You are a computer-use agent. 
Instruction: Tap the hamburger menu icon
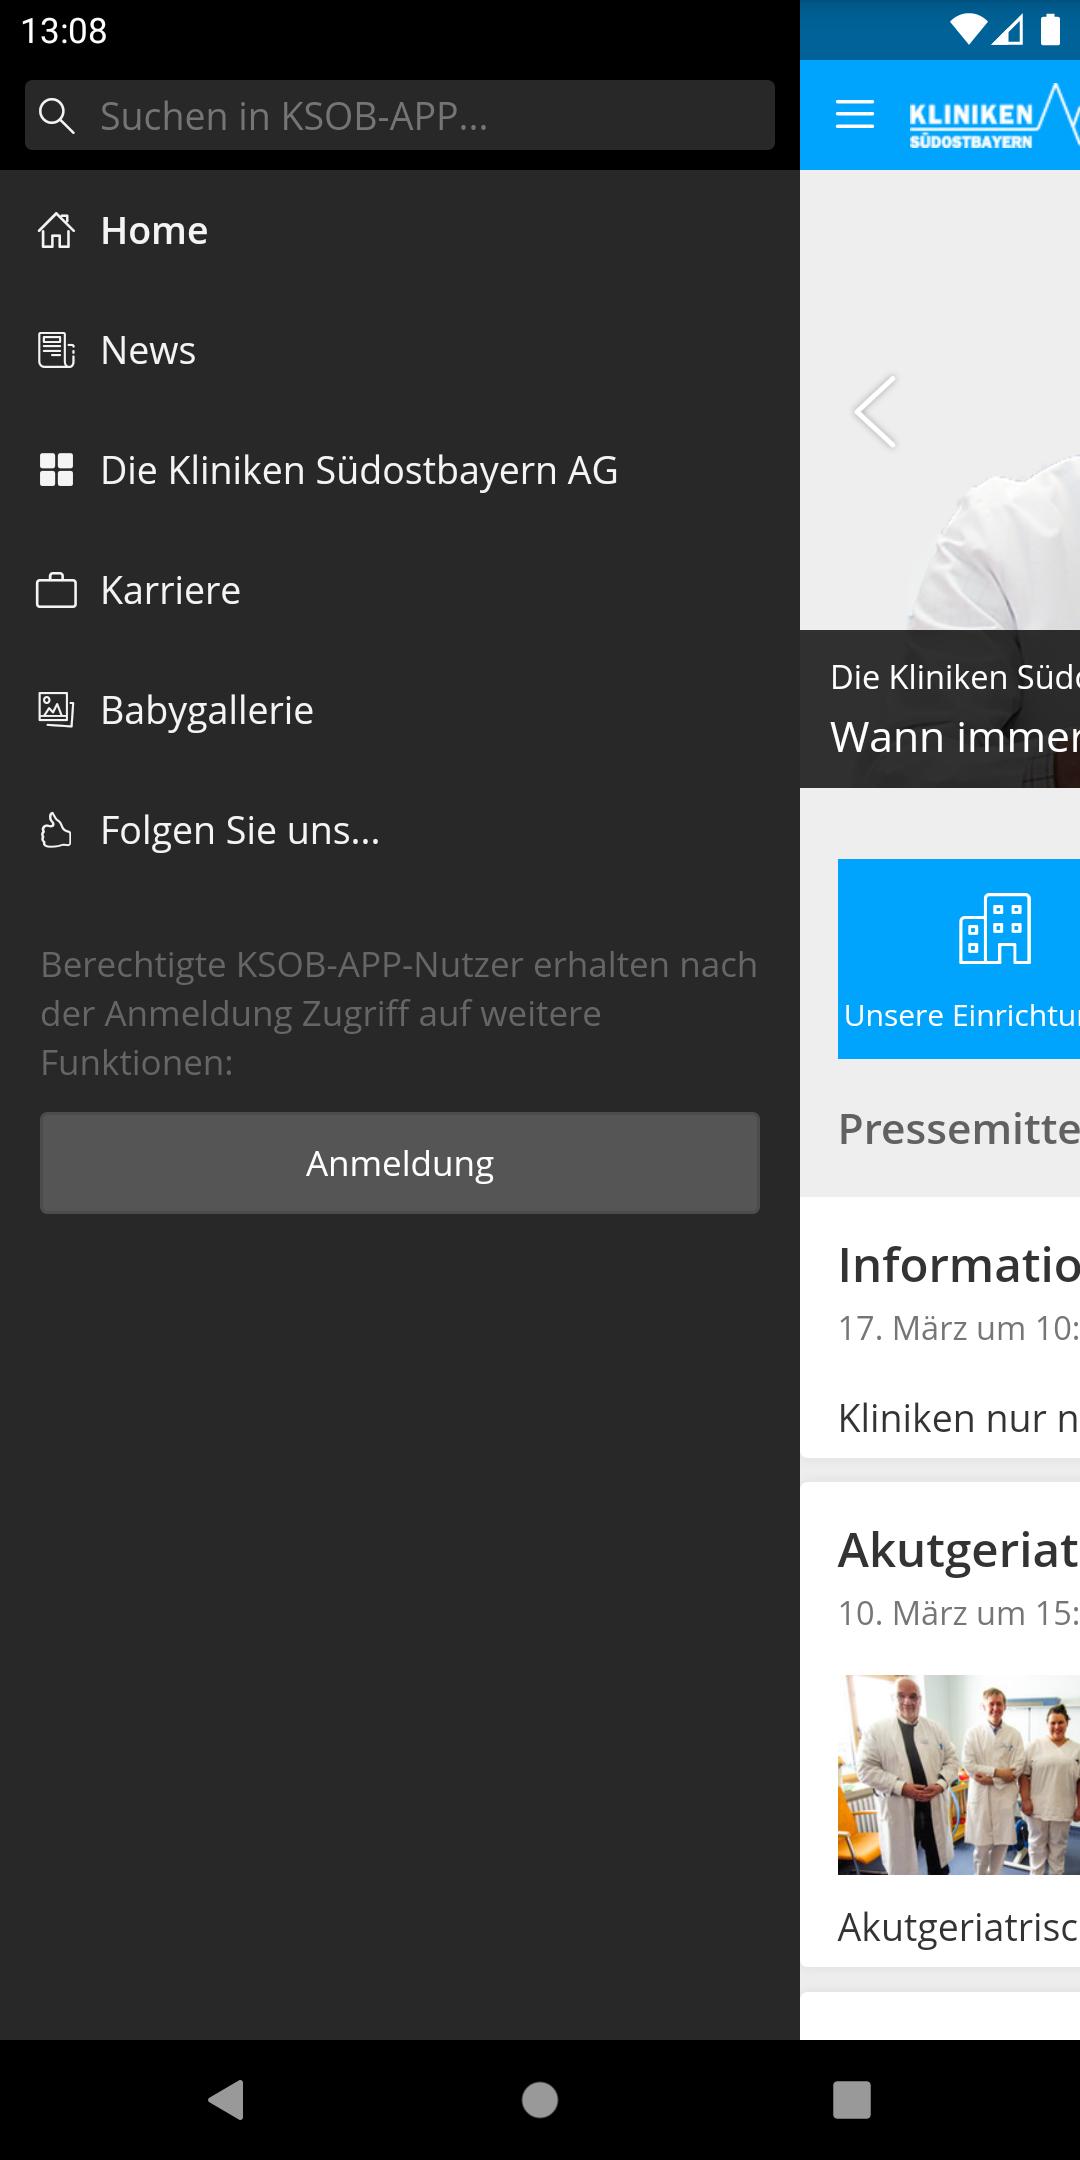855,115
